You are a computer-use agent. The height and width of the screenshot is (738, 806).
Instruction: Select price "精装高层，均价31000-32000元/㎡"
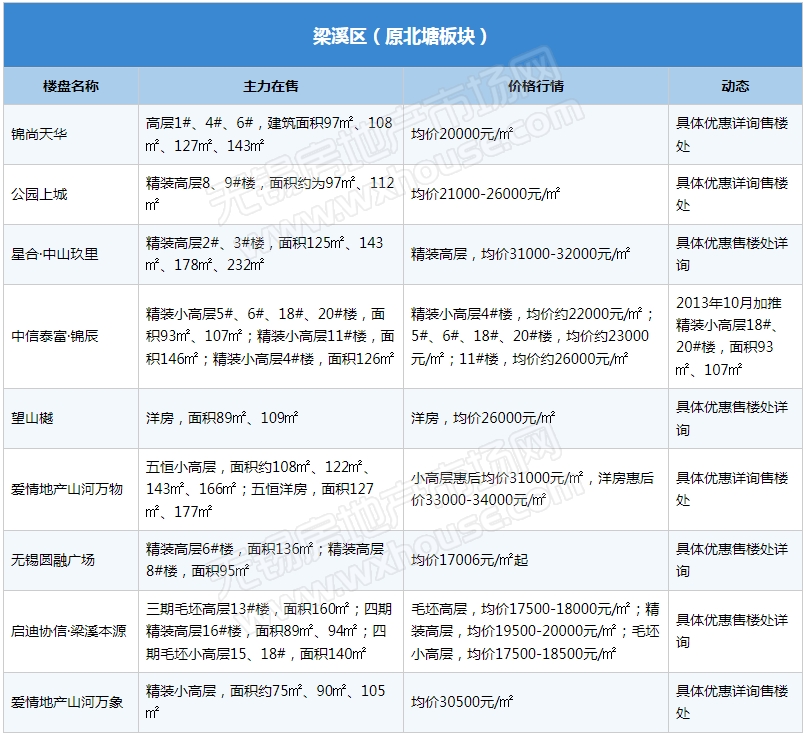[x=520, y=253]
